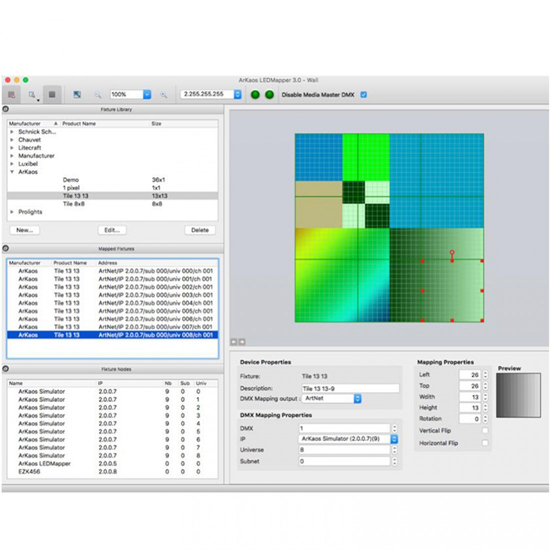The image size is (550, 550).
Task: Sort Fixture Nodes by Name column
Action: pyautogui.click(x=16, y=383)
